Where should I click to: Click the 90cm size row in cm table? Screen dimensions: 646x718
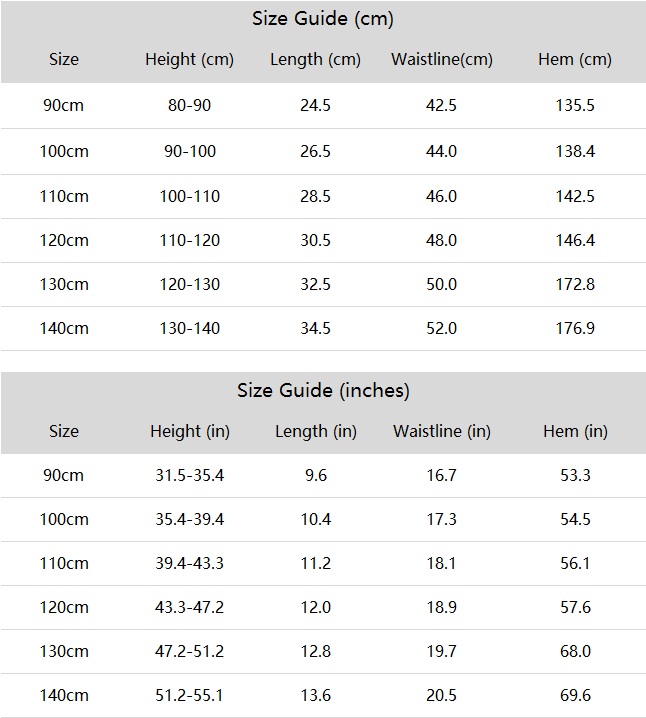click(323, 106)
